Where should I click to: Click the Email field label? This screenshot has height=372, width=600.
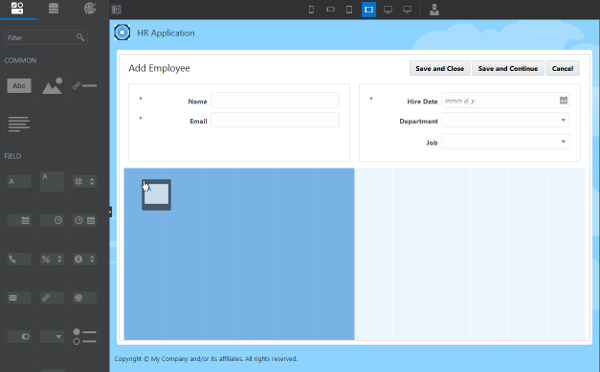click(198, 121)
